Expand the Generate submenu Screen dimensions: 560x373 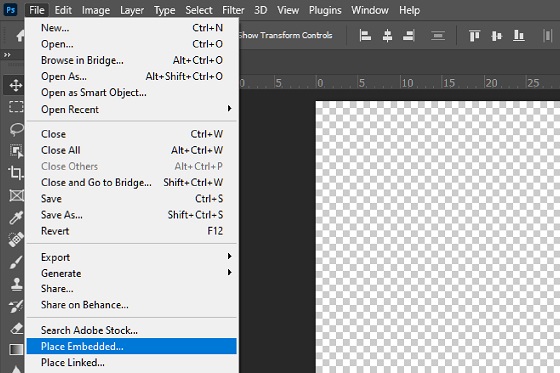(x=132, y=273)
